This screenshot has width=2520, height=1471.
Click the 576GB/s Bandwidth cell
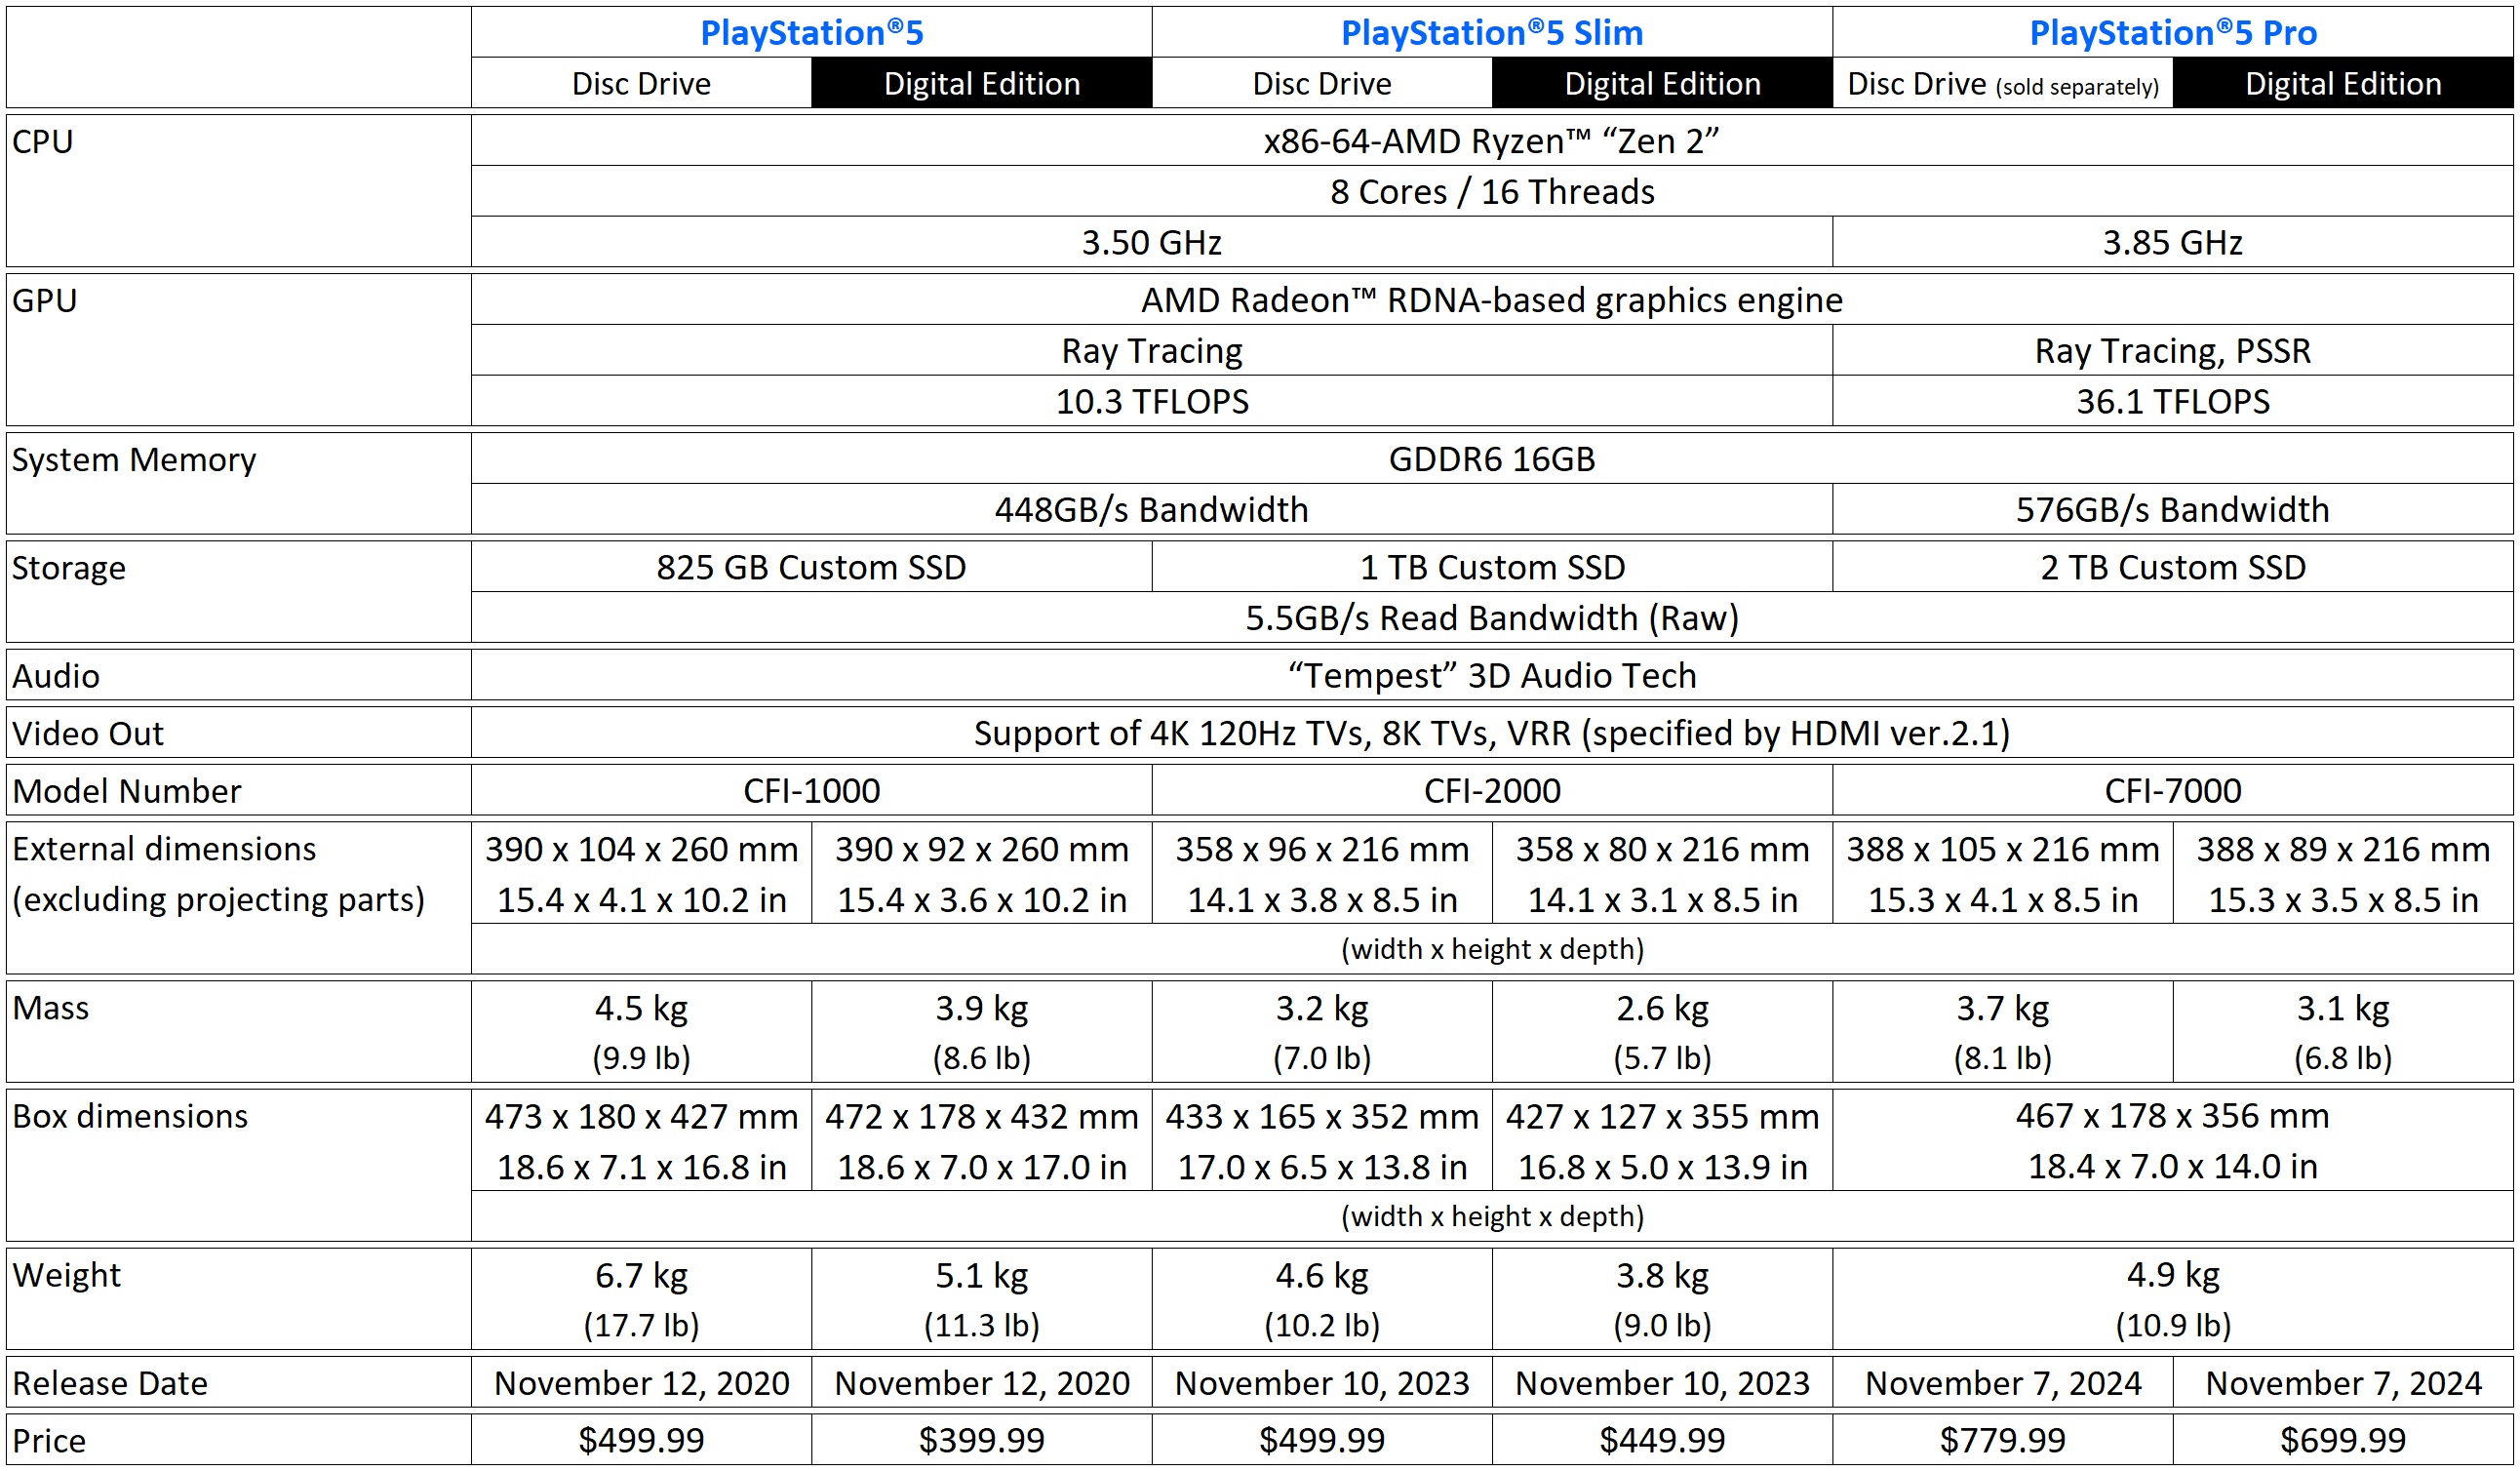click(x=2173, y=510)
